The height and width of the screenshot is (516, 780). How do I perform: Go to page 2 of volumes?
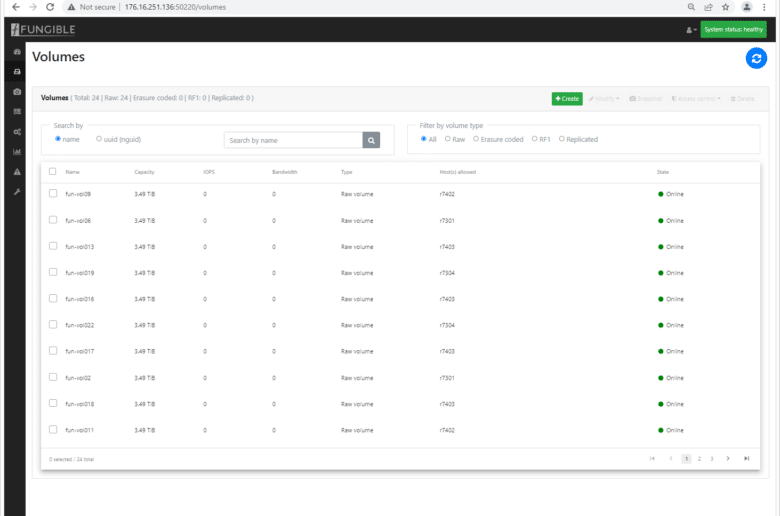[699, 459]
